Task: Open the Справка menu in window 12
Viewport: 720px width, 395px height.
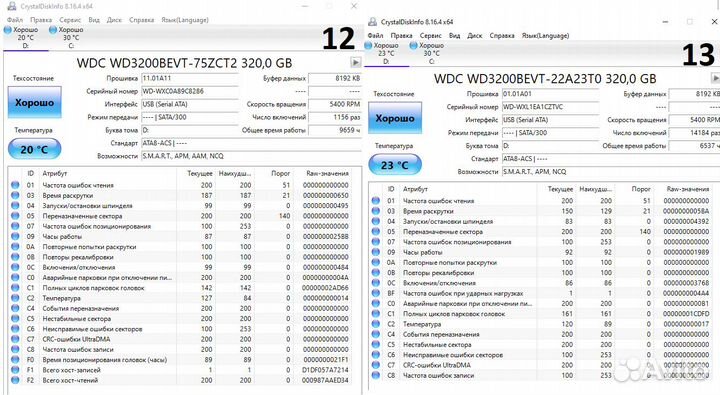Action: [141, 20]
